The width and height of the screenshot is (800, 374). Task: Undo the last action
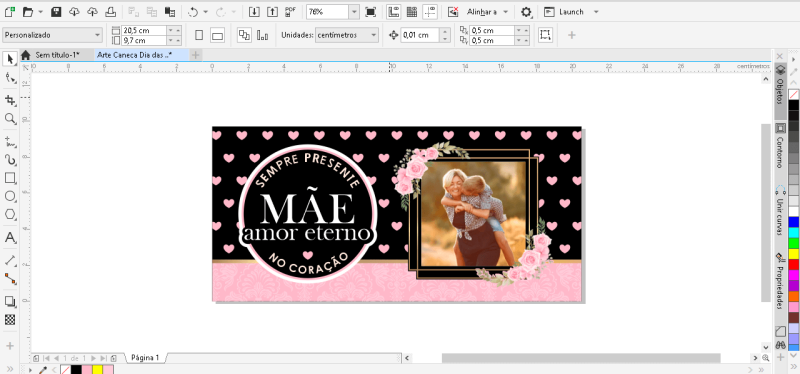click(x=193, y=11)
